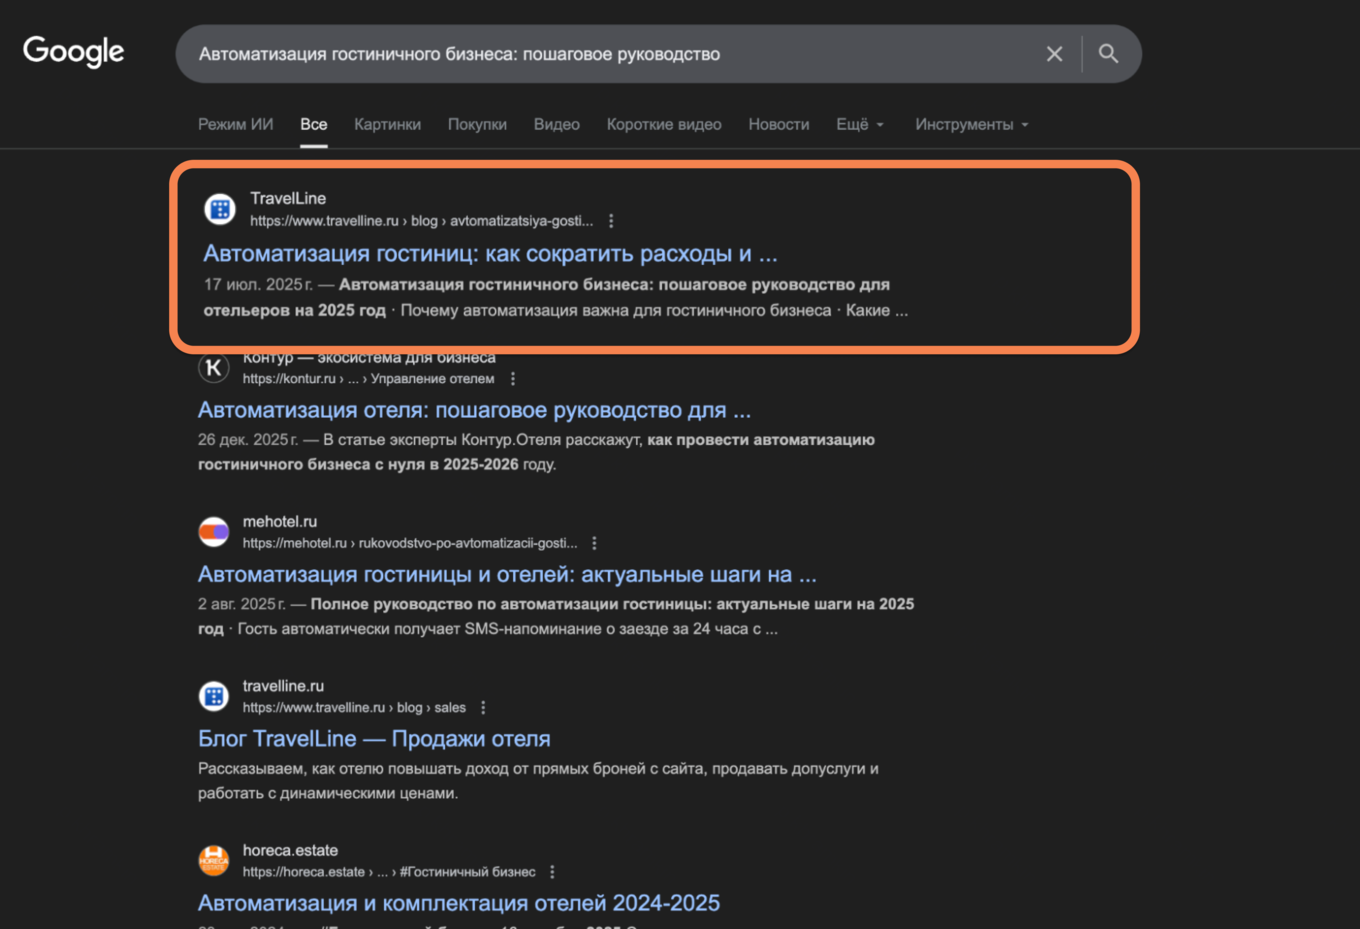Click the mehotel.ru rukovodstvo URL breadcrumb
Image resolution: width=1360 pixels, height=929 pixels.
click(410, 543)
